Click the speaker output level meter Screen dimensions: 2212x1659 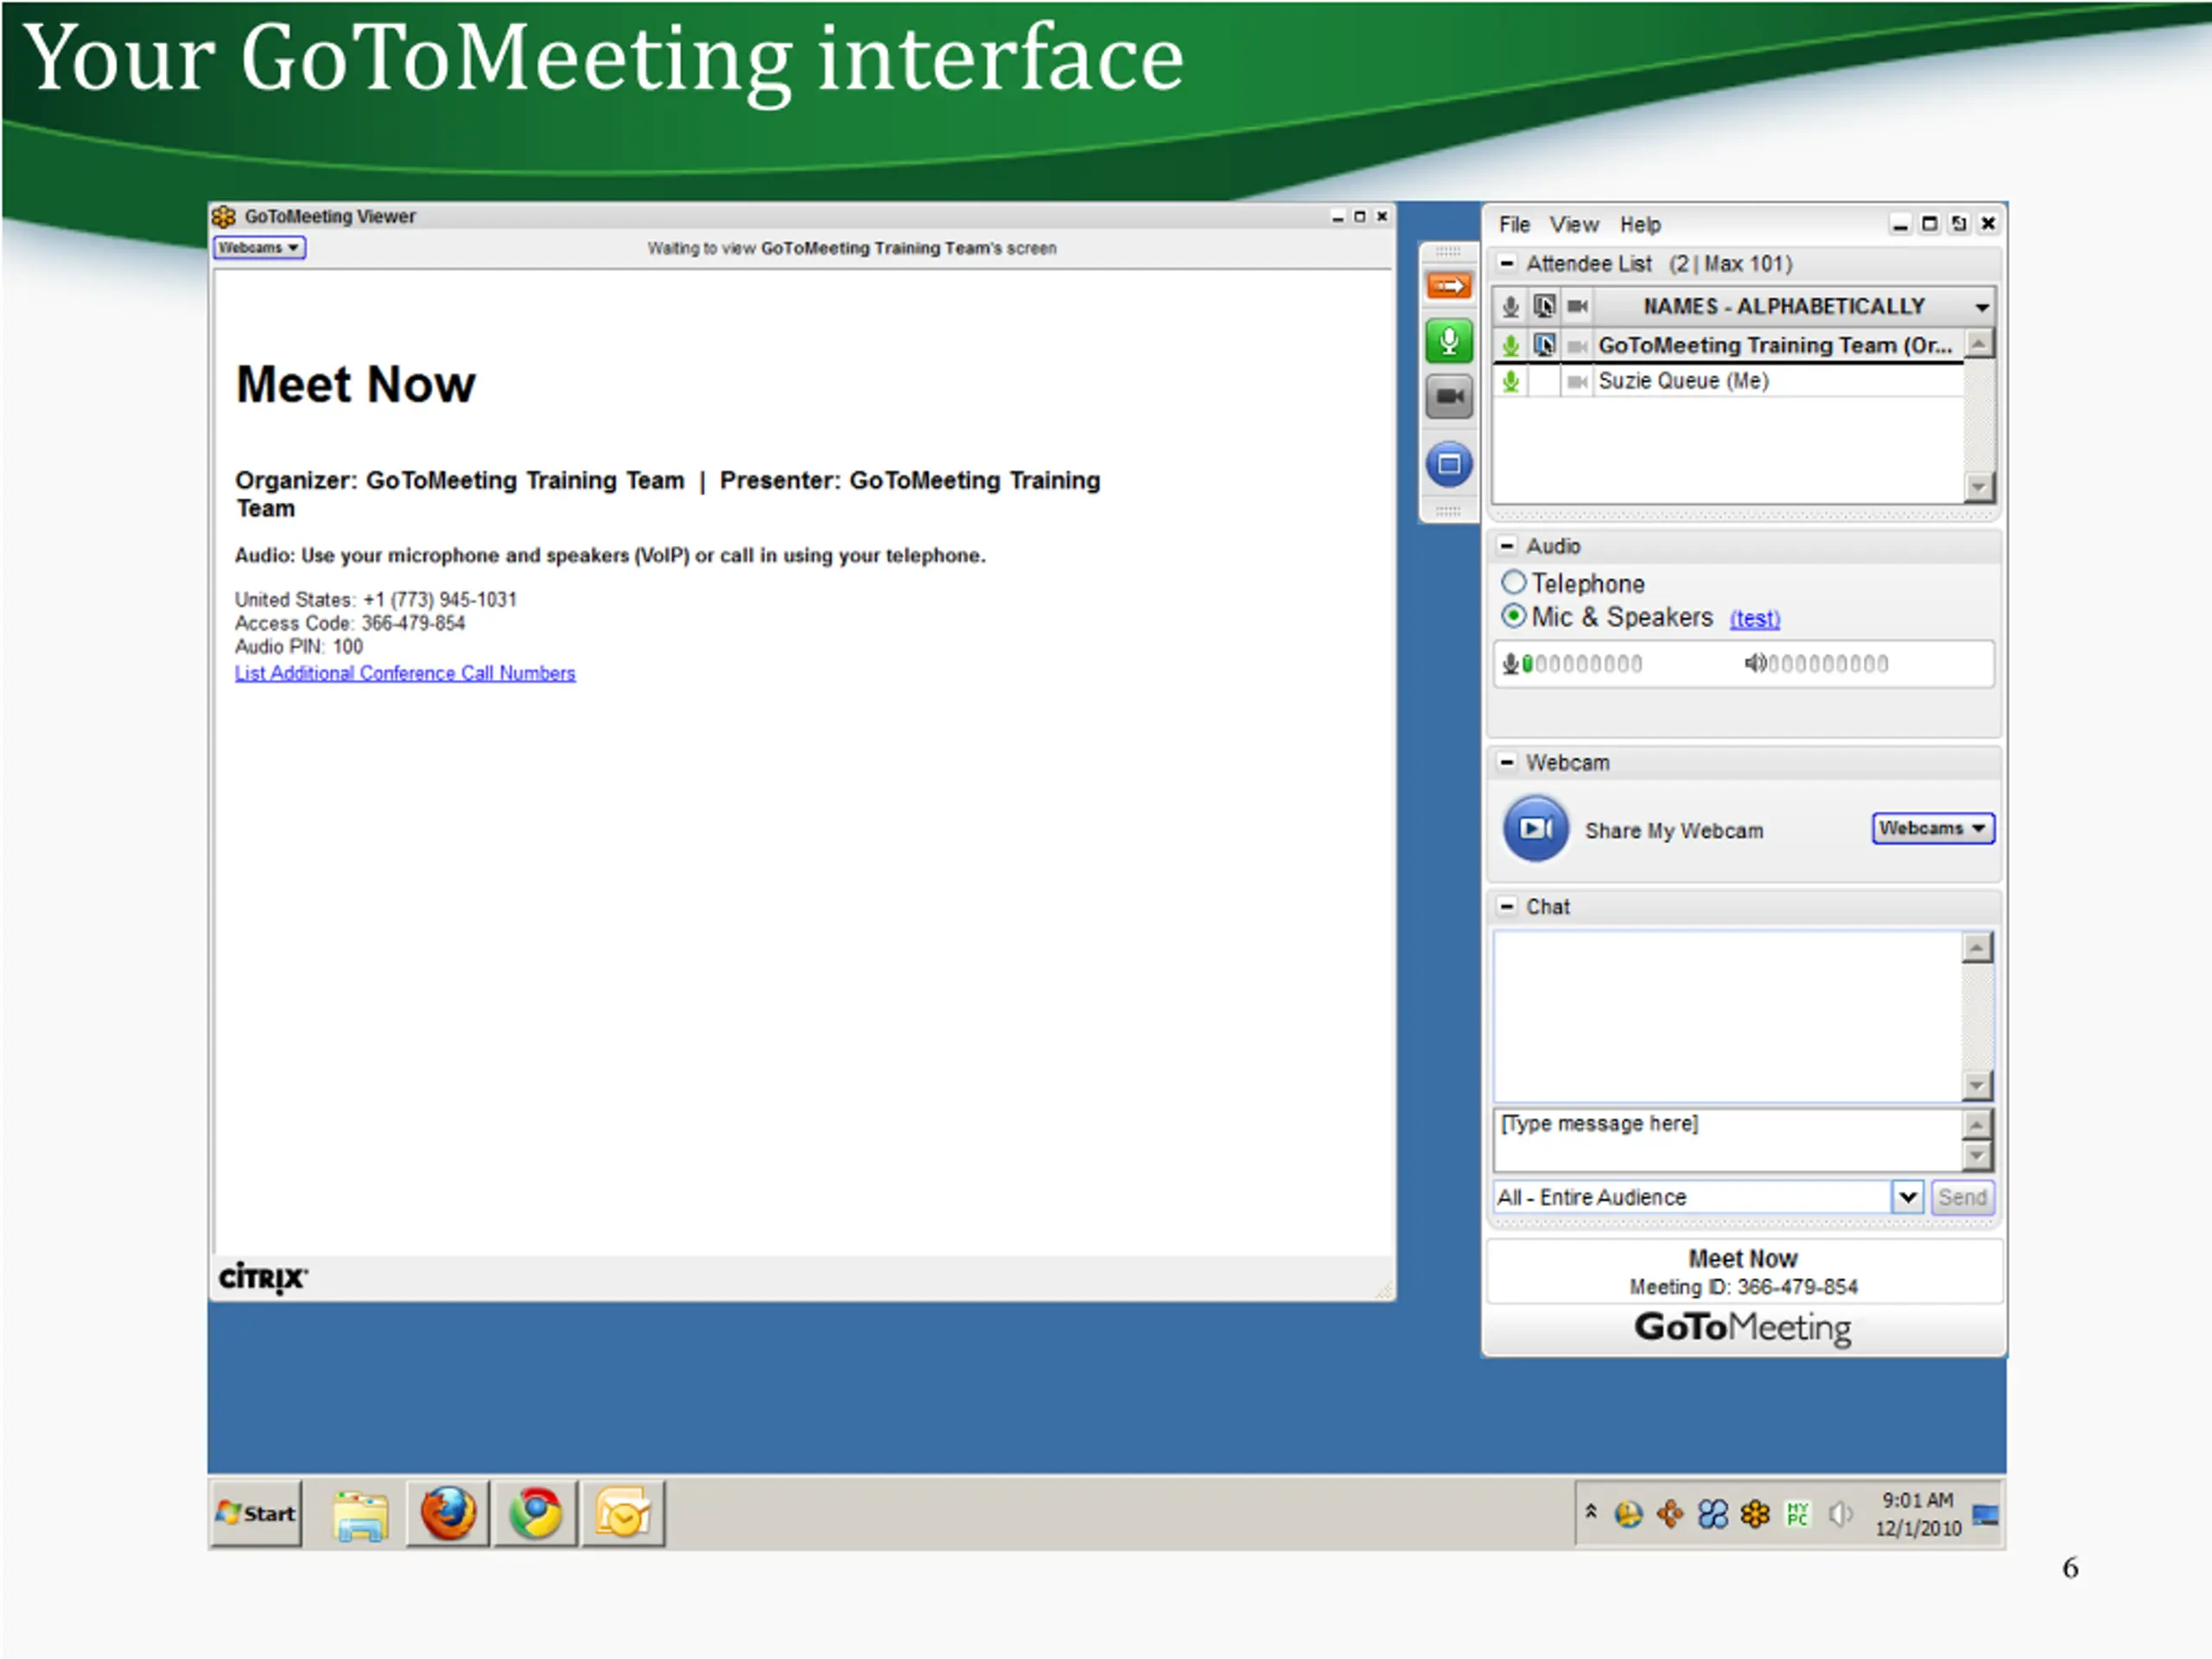click(x=1828, y=664)
